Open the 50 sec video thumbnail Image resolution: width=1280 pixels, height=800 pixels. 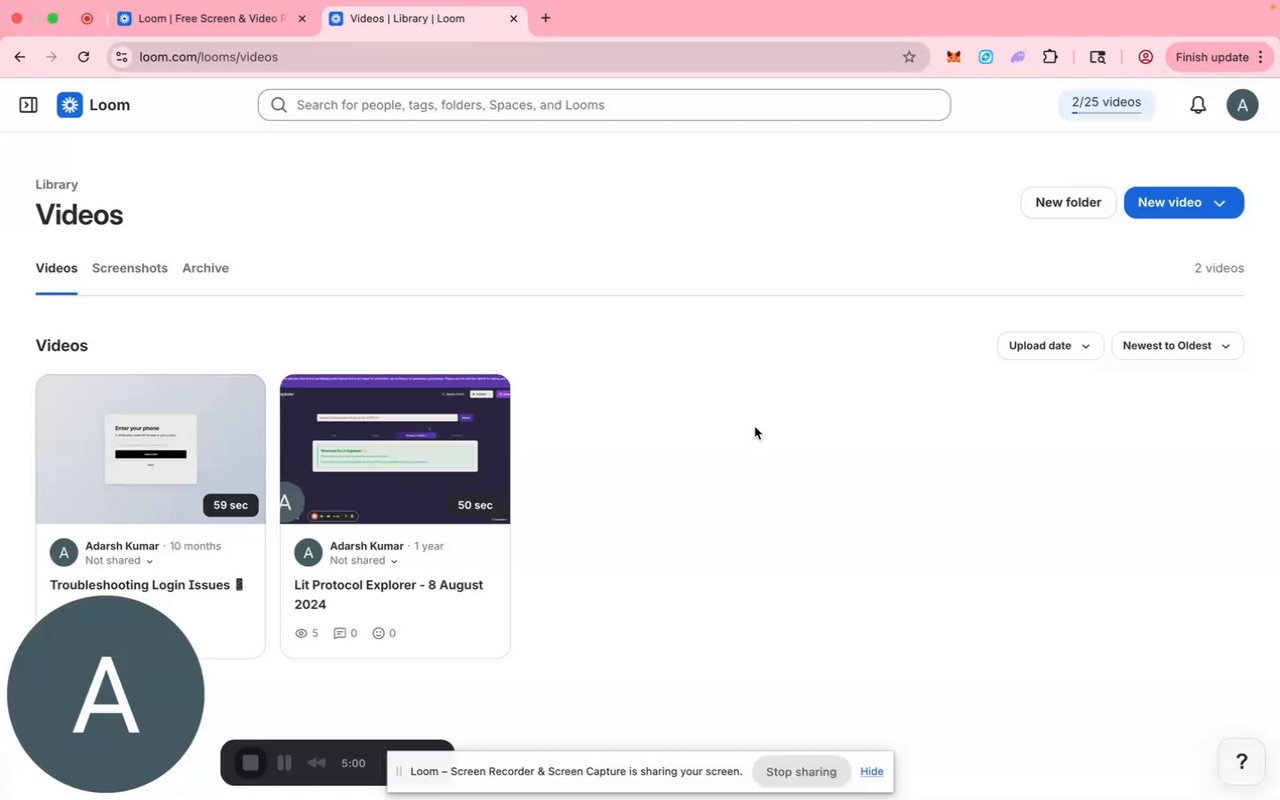[395, 449]
